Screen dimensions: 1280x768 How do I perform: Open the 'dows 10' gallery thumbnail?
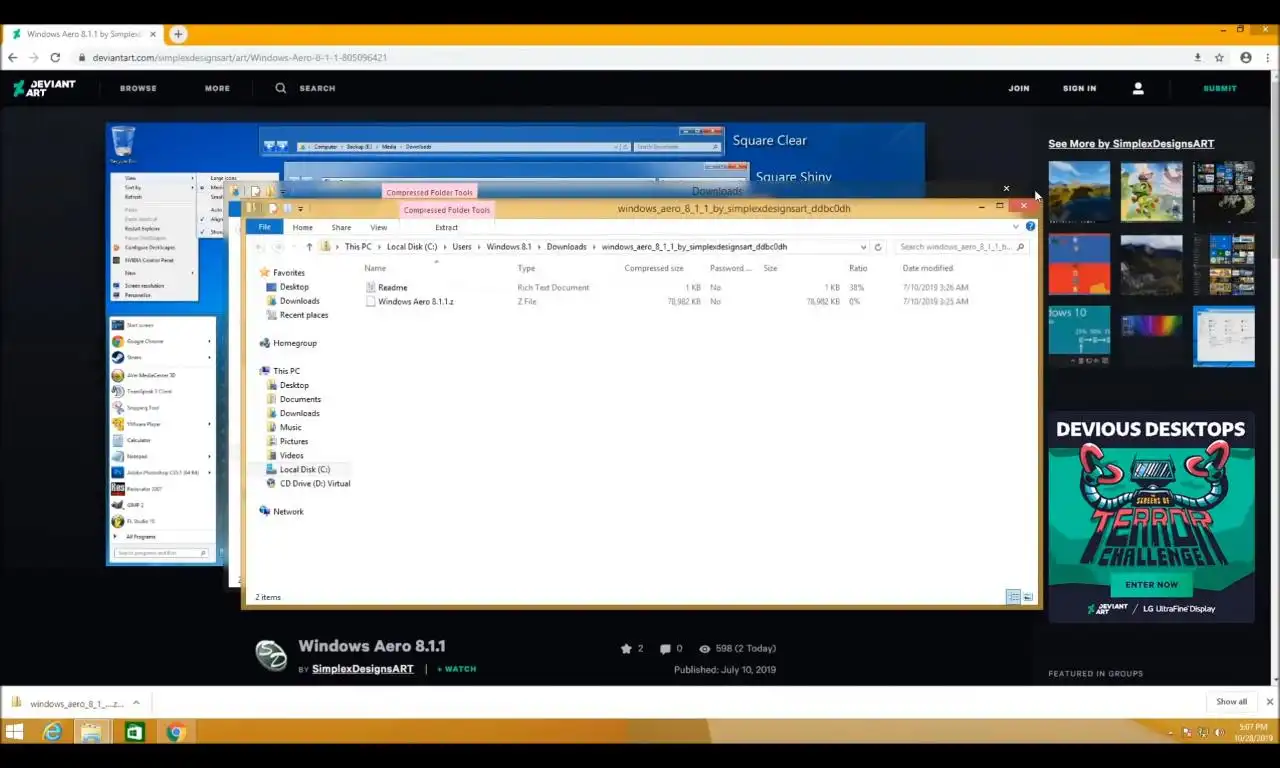1079,336
